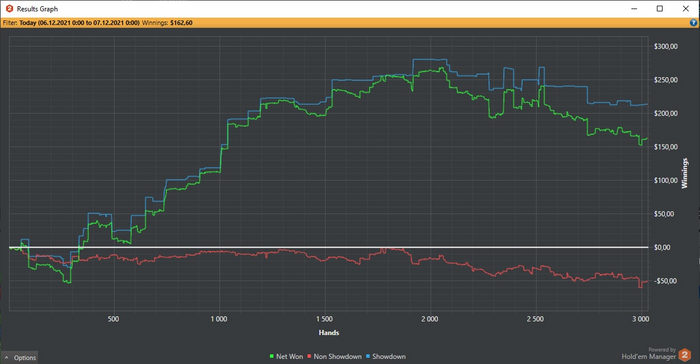
Task: Toggle the Non Showdown red legend swatch
Action: 309,356
